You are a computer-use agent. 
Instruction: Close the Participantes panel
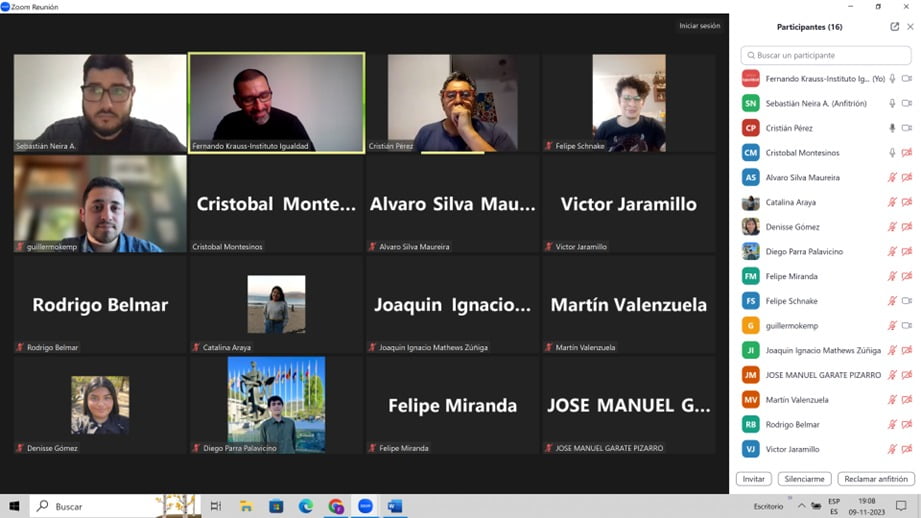910,27
